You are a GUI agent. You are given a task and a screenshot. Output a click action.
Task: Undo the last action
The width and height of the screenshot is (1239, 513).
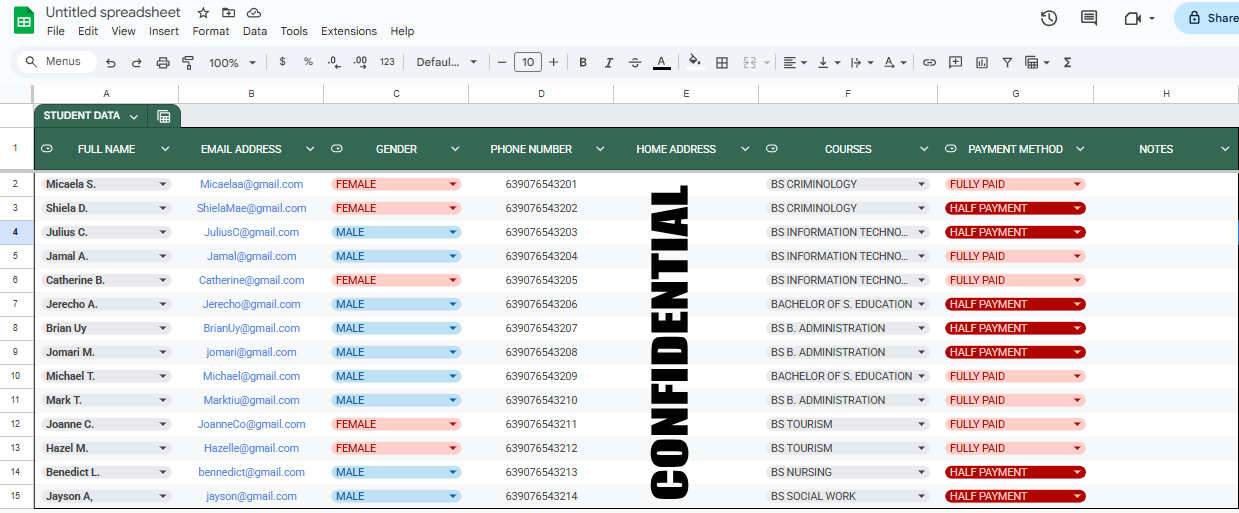click(111, 62)
